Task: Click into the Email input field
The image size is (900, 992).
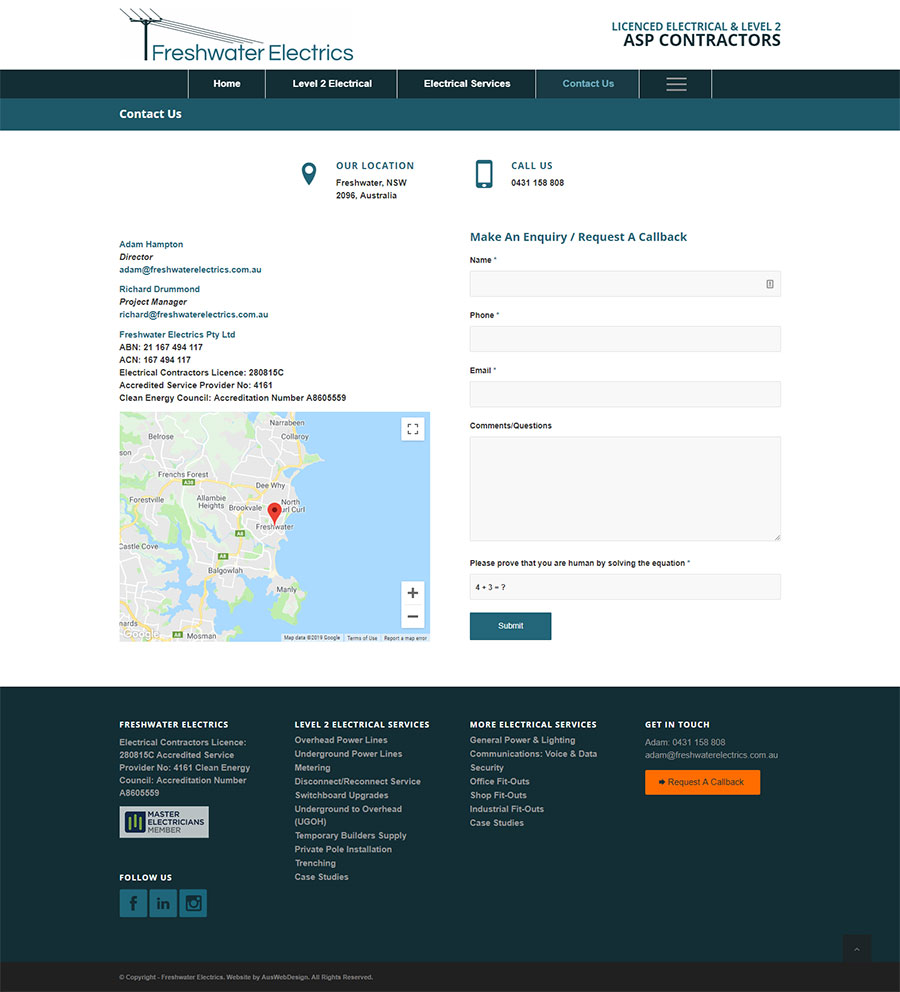Action: 625,394
